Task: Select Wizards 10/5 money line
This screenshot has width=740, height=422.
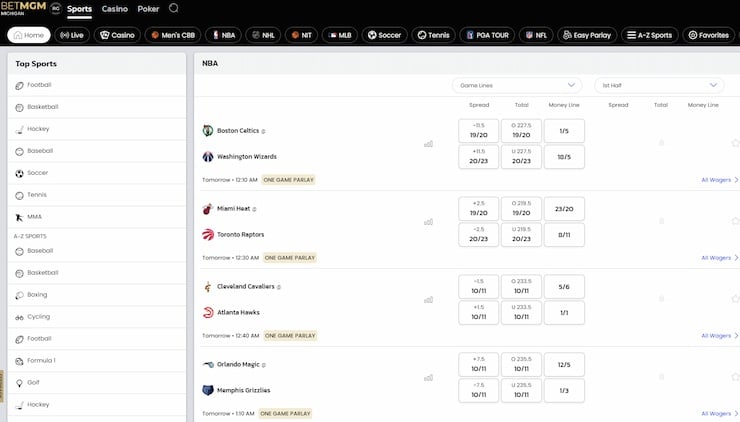Action: coord(564,157)
